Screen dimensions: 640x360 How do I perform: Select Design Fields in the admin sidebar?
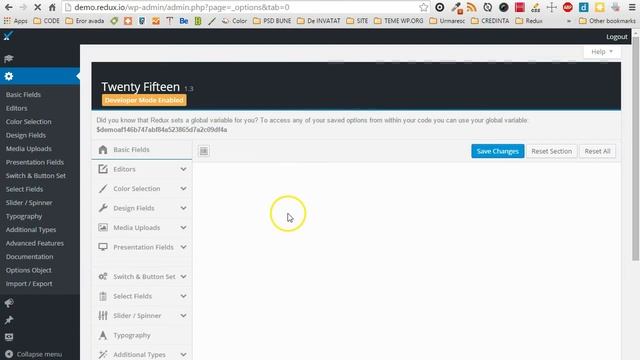(x=26, y=135)
